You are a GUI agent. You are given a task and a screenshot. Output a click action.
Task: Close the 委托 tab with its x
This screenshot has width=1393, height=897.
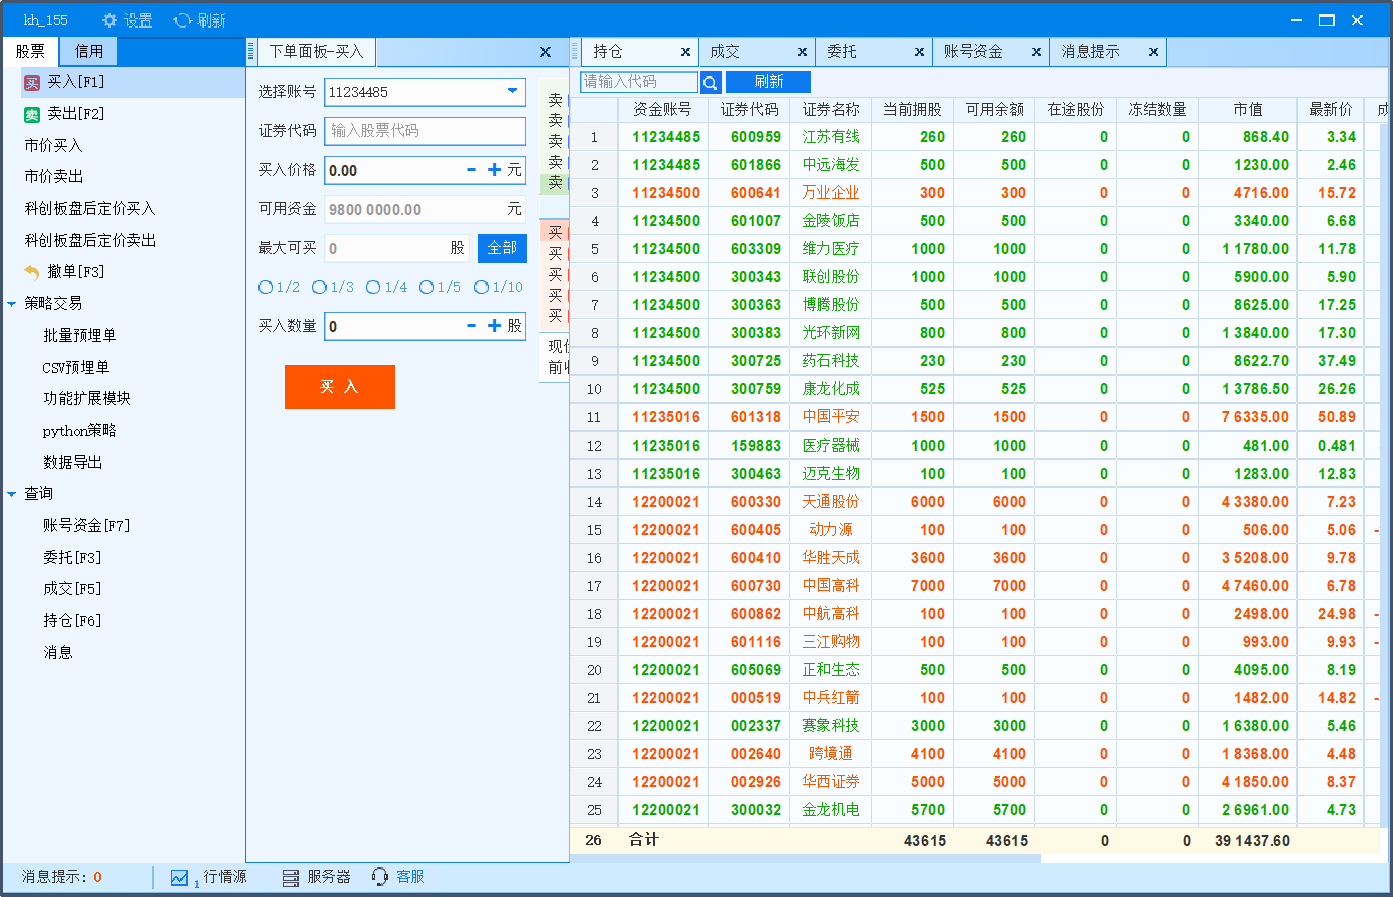pyautogui.click(x=919, y=52)
